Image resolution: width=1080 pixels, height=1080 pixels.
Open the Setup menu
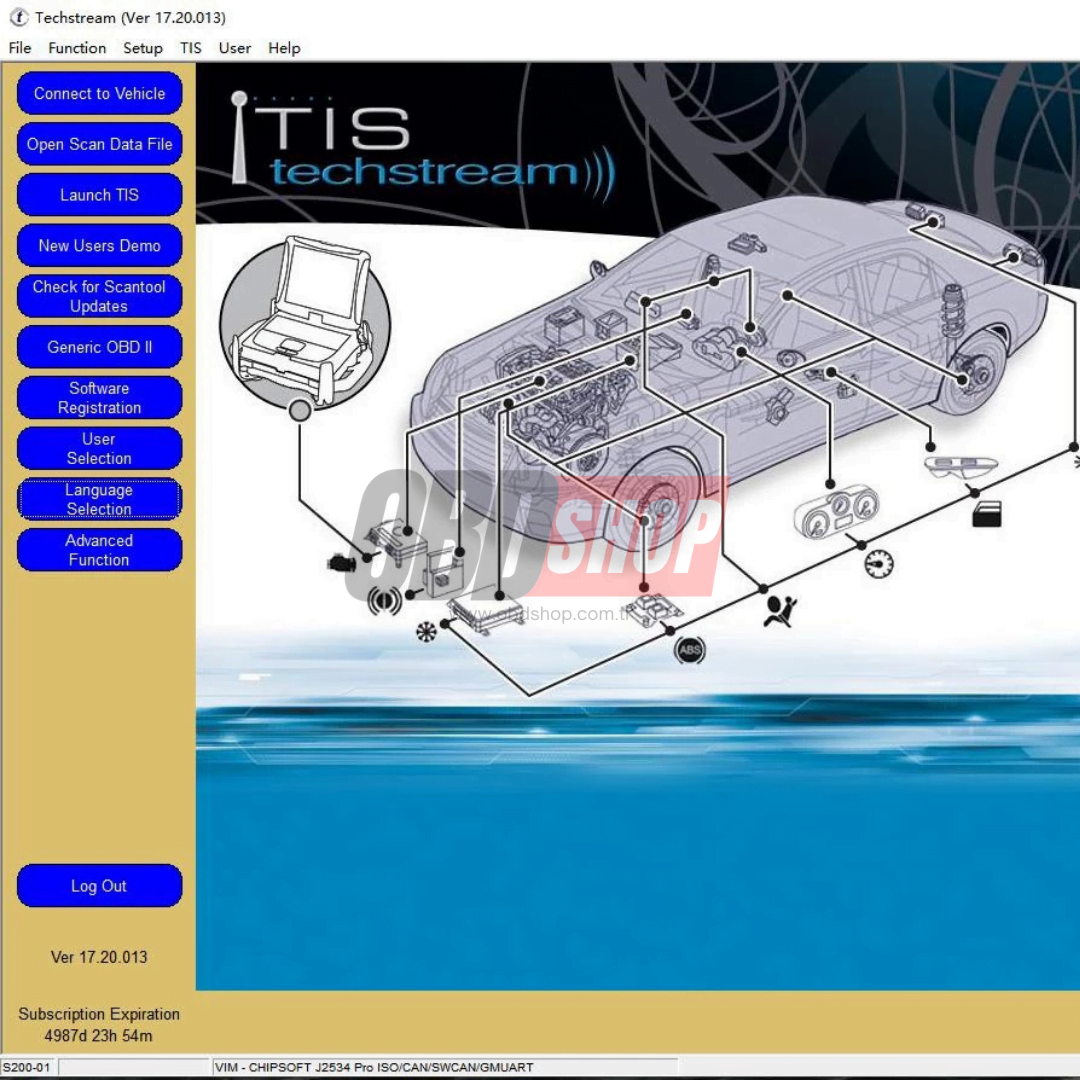[143, 48]
